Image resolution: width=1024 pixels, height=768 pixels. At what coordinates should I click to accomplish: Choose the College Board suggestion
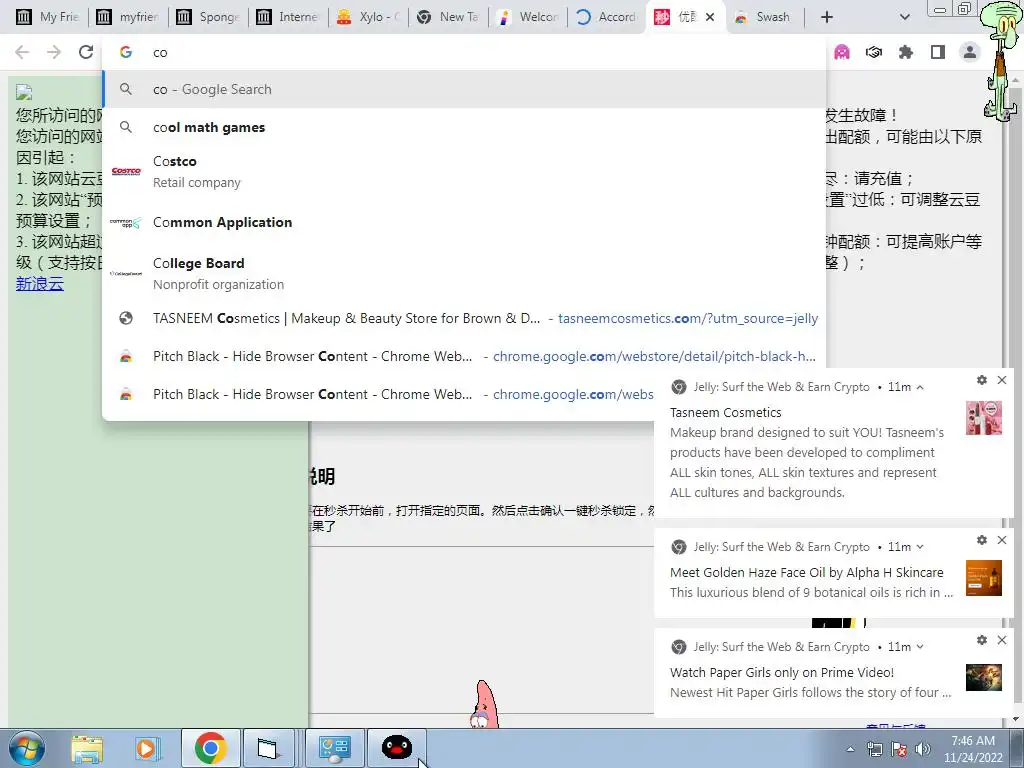click(464, 274)
